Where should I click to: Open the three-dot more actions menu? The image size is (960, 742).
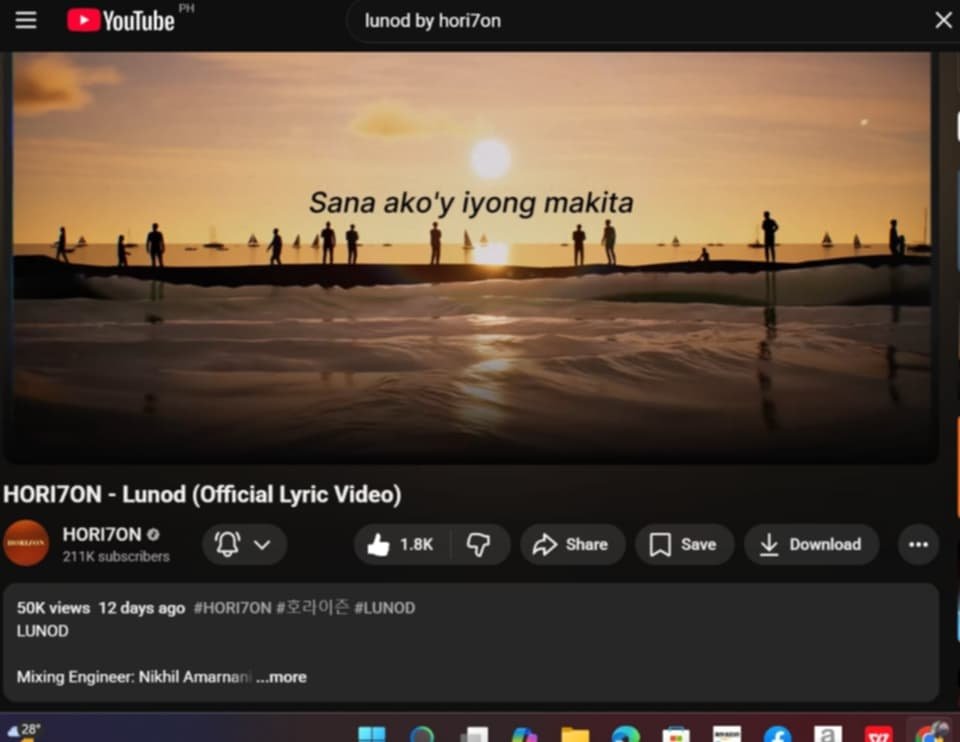[x=918, y=544]
